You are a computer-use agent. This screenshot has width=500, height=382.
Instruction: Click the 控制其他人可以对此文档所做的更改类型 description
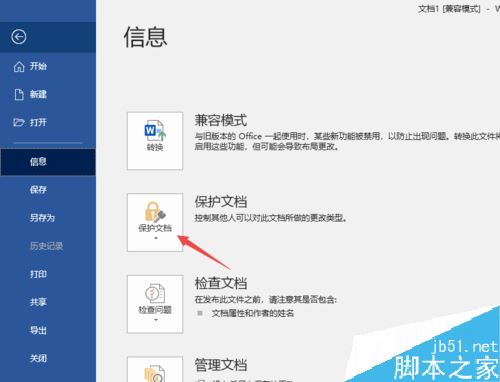coord(271,218)
